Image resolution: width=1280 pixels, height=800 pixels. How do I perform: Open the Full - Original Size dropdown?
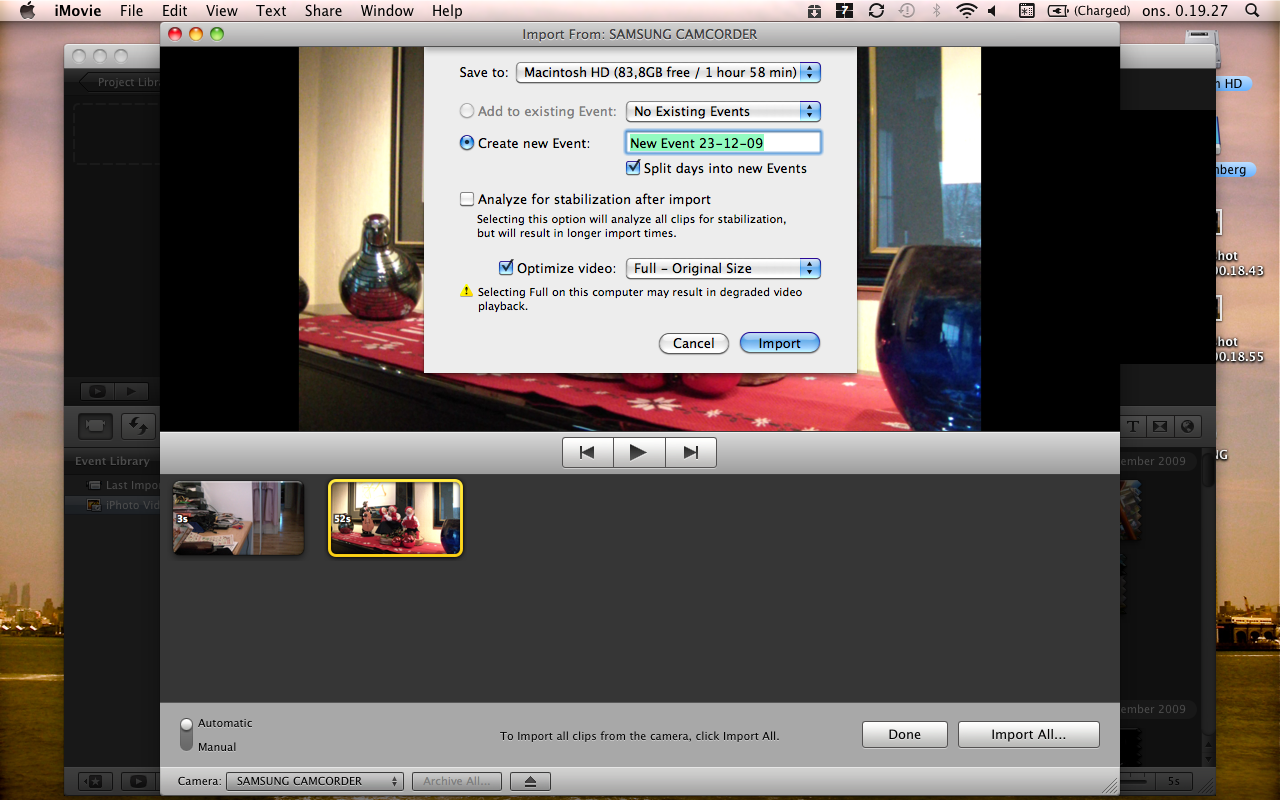[x=723, y=268]
